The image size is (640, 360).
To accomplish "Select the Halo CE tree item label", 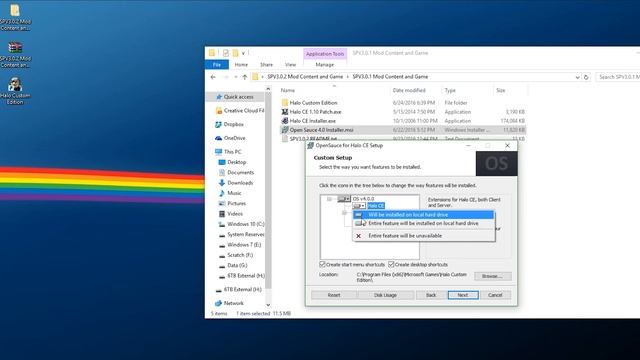I will click(x=376, y=206).
